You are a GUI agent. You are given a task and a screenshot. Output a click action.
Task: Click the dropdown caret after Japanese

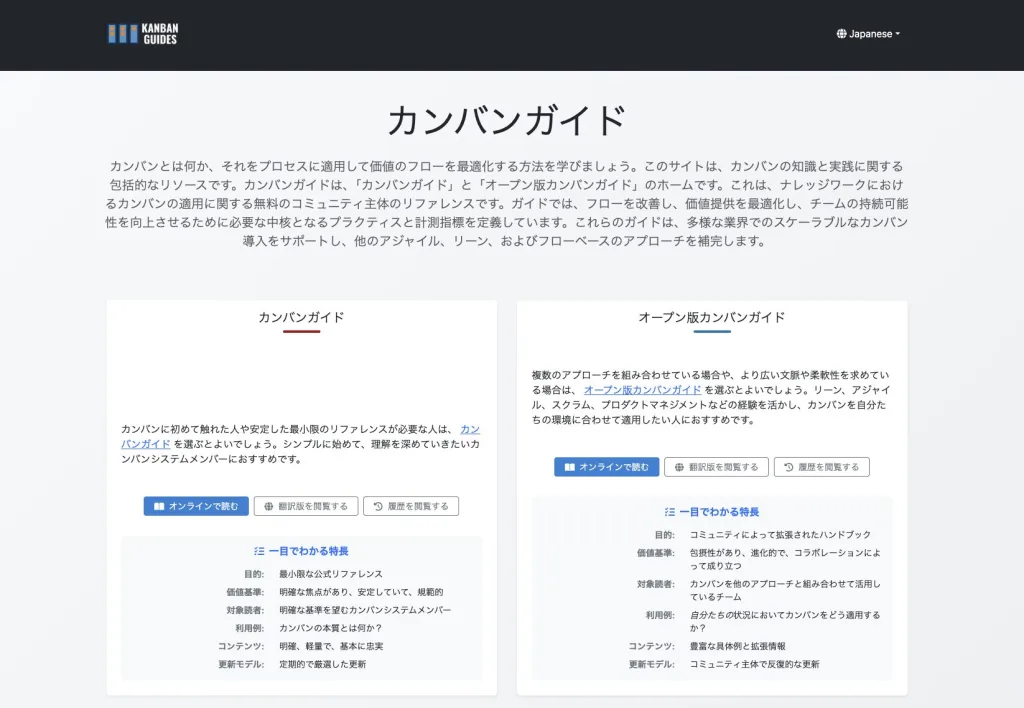coord(897,34)
